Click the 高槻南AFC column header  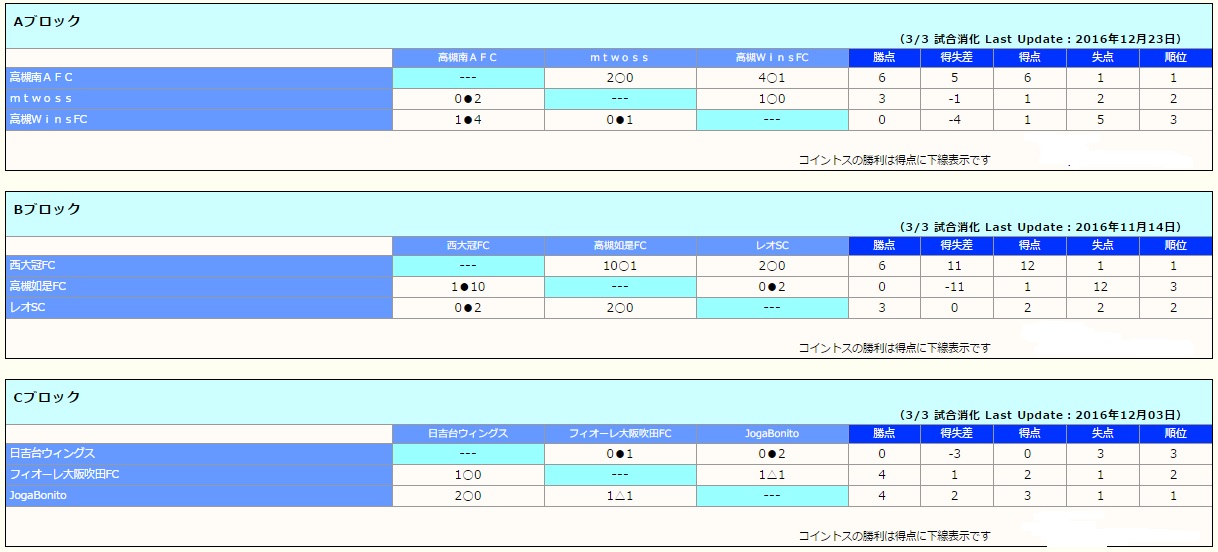[x=468, y=58]
